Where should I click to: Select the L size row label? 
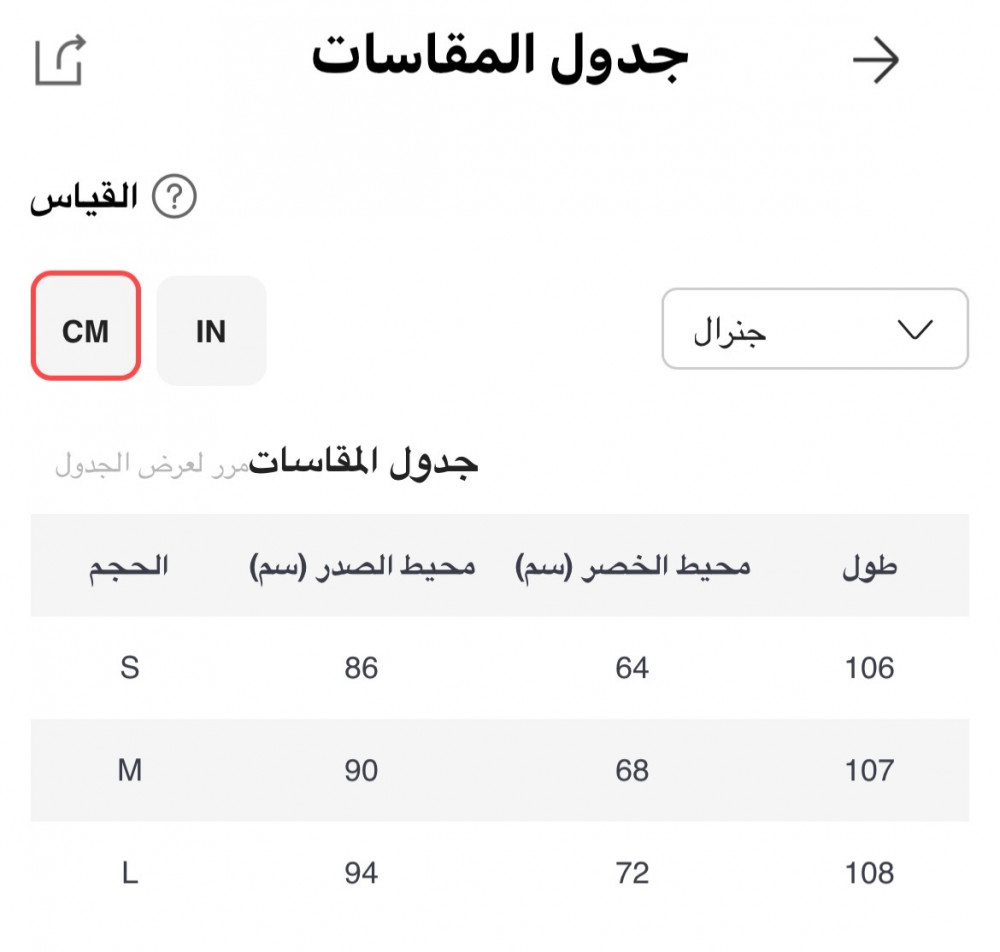tap(129, 873)
